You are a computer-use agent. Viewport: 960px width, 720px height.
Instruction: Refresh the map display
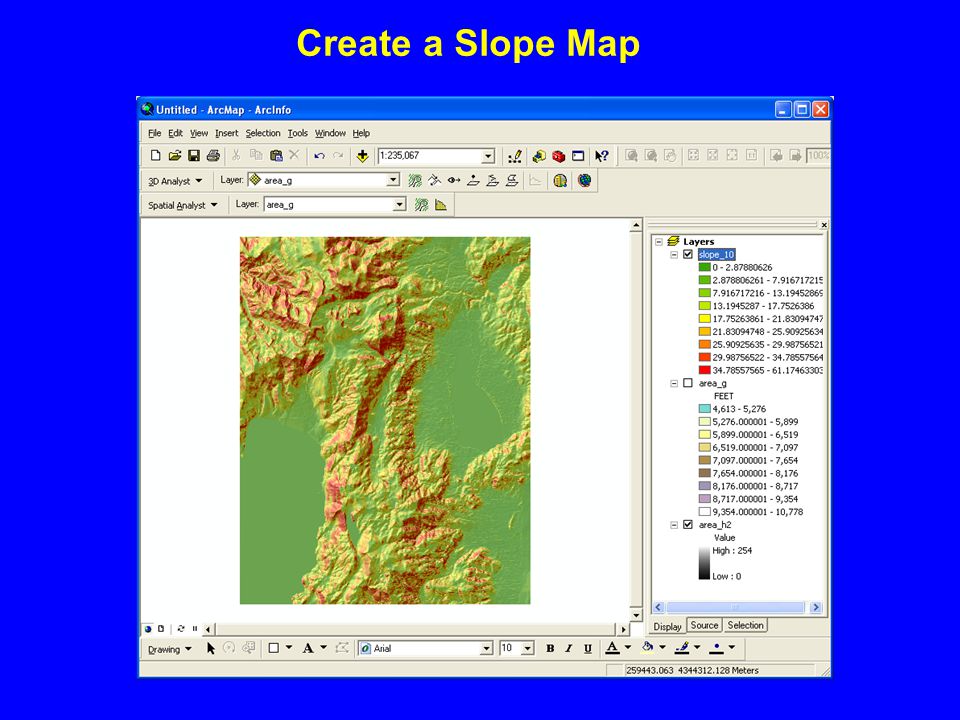(181, 628)
